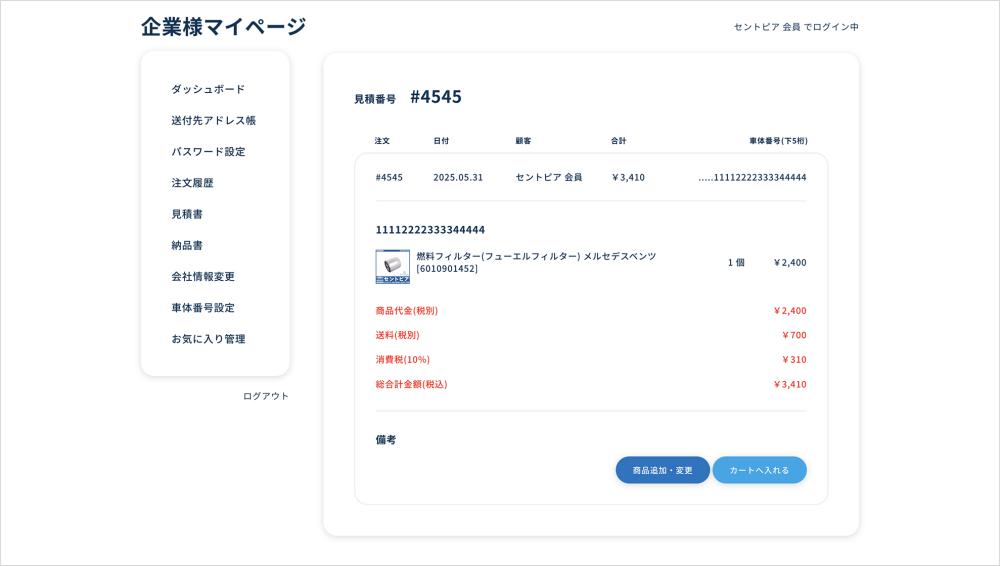
Task: Click the ログアウト link
Action: (265, 396)
